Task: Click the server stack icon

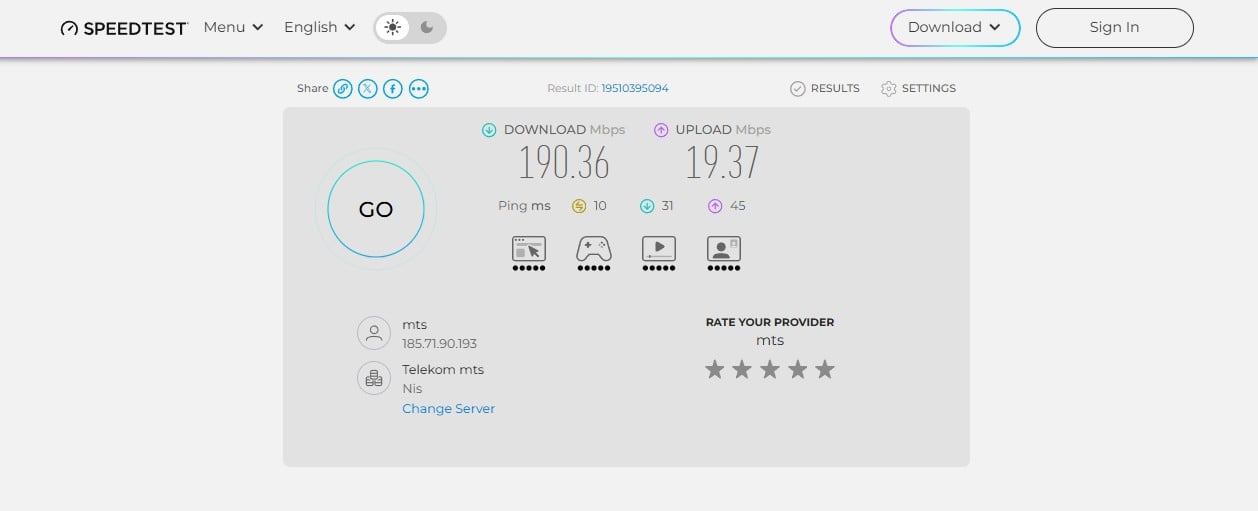Action: click(x=374, y=378)
